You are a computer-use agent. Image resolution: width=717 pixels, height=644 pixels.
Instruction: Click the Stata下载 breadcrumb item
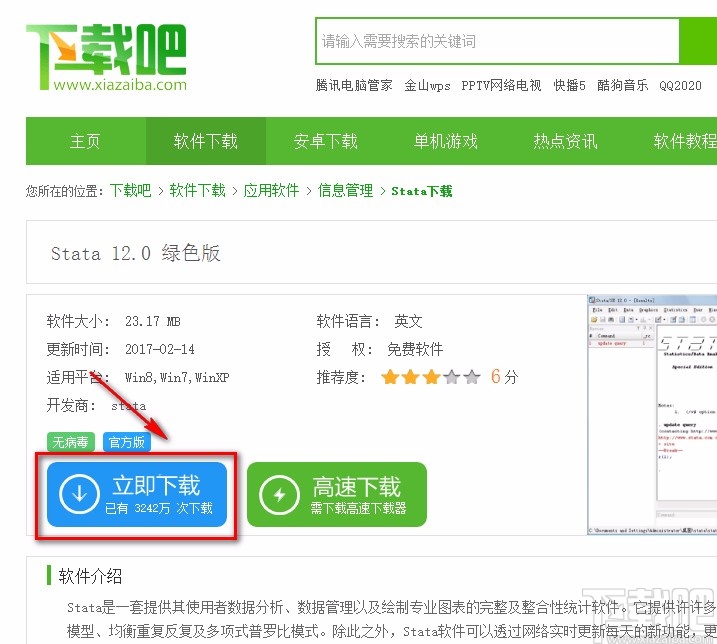coord(422,191)
